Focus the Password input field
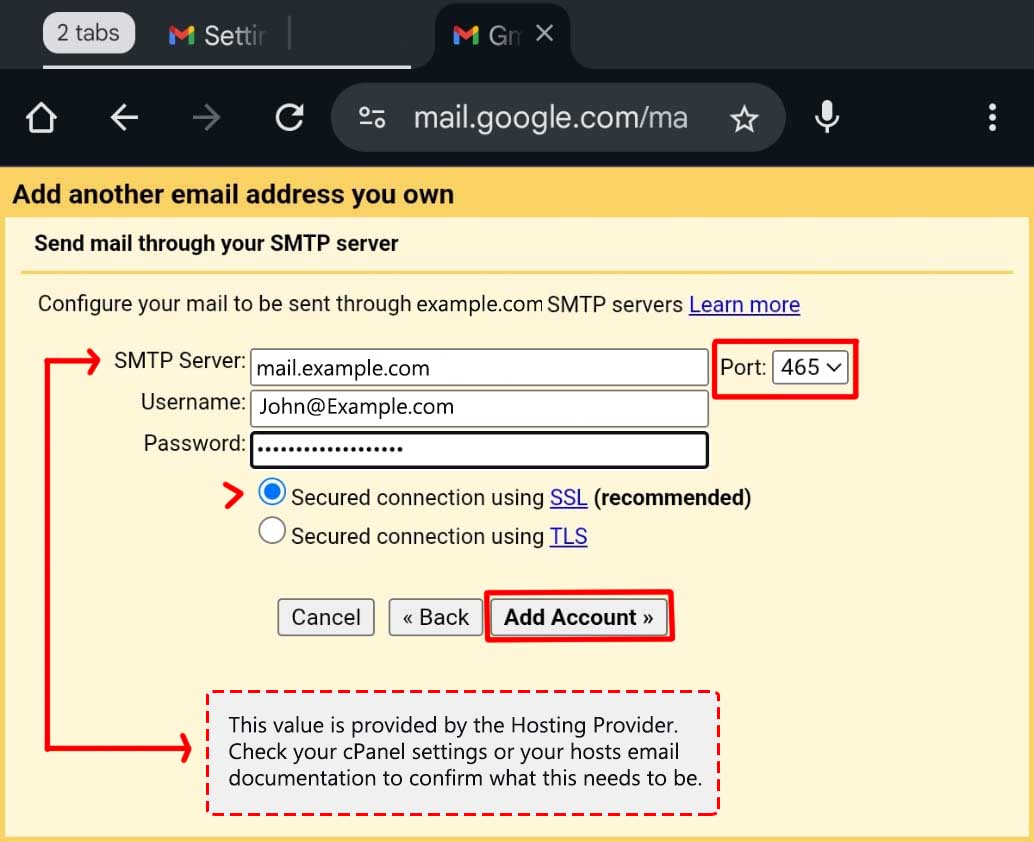Viewport: 1034px width, 842px height. 478,450
